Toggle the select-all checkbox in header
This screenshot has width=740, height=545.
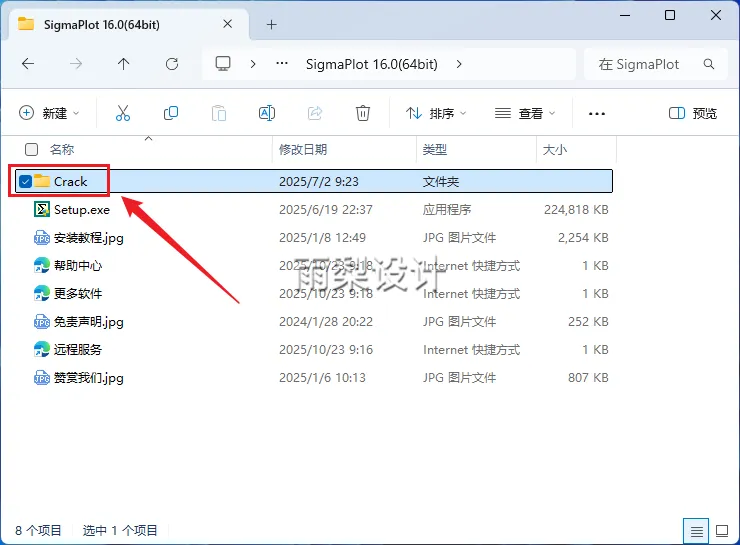(31, 150)
